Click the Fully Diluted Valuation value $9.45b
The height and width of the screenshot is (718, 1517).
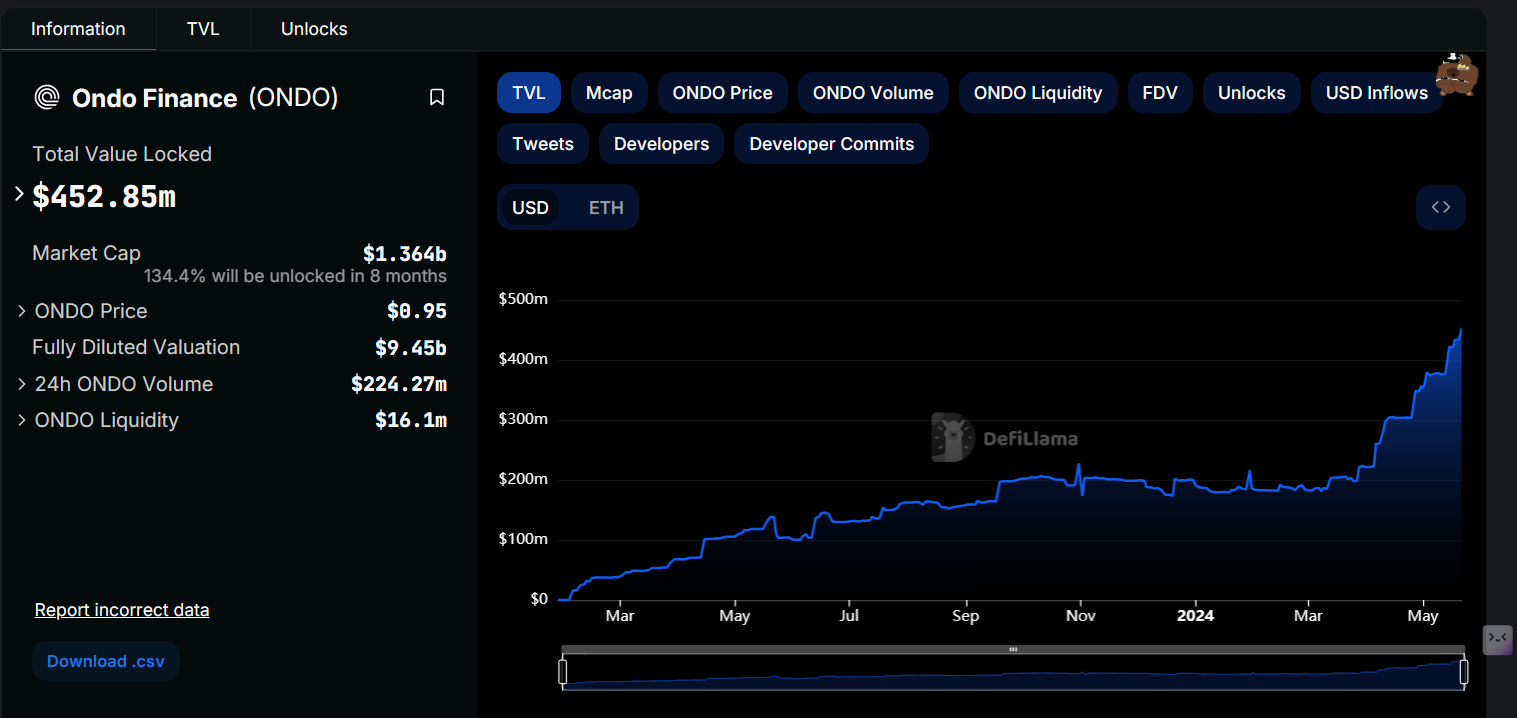tap(411, 348)
